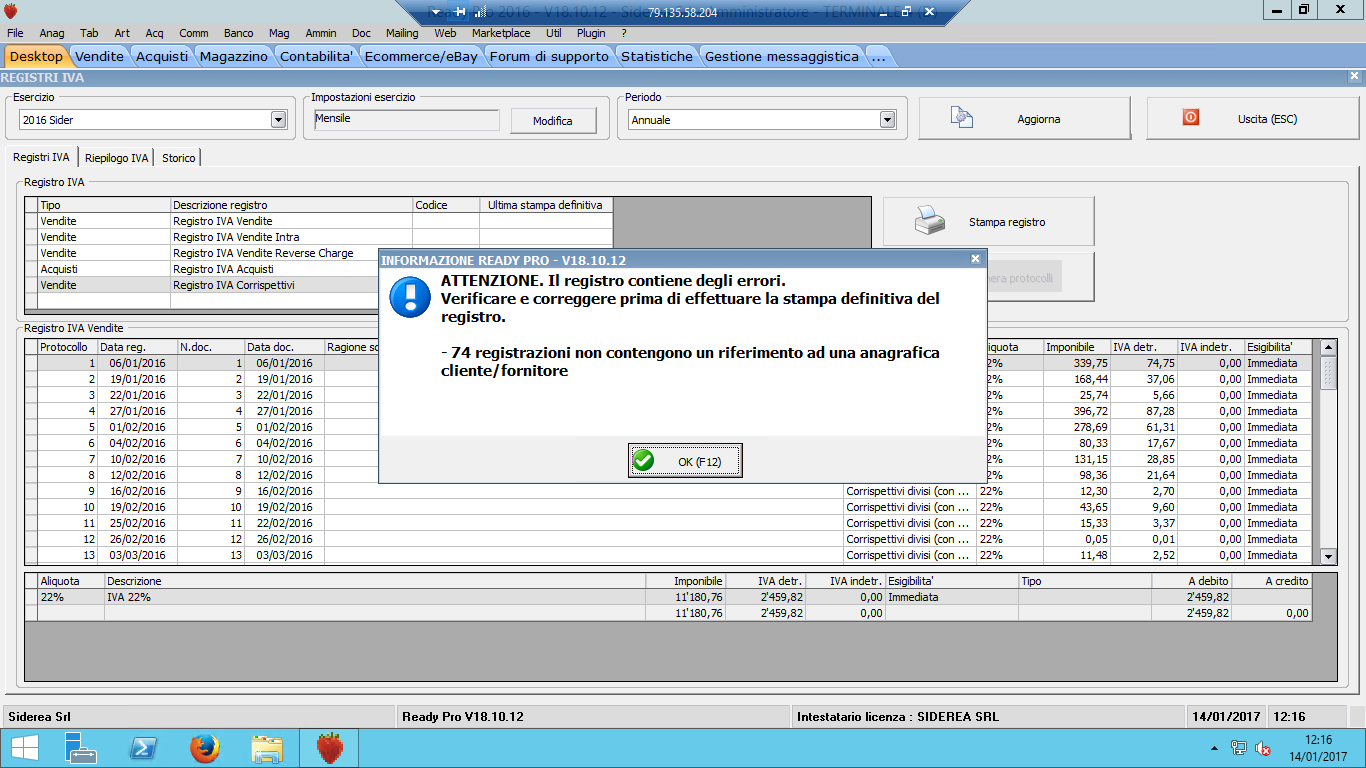
Task: Click the Protocollo column header
Action: 67,347
